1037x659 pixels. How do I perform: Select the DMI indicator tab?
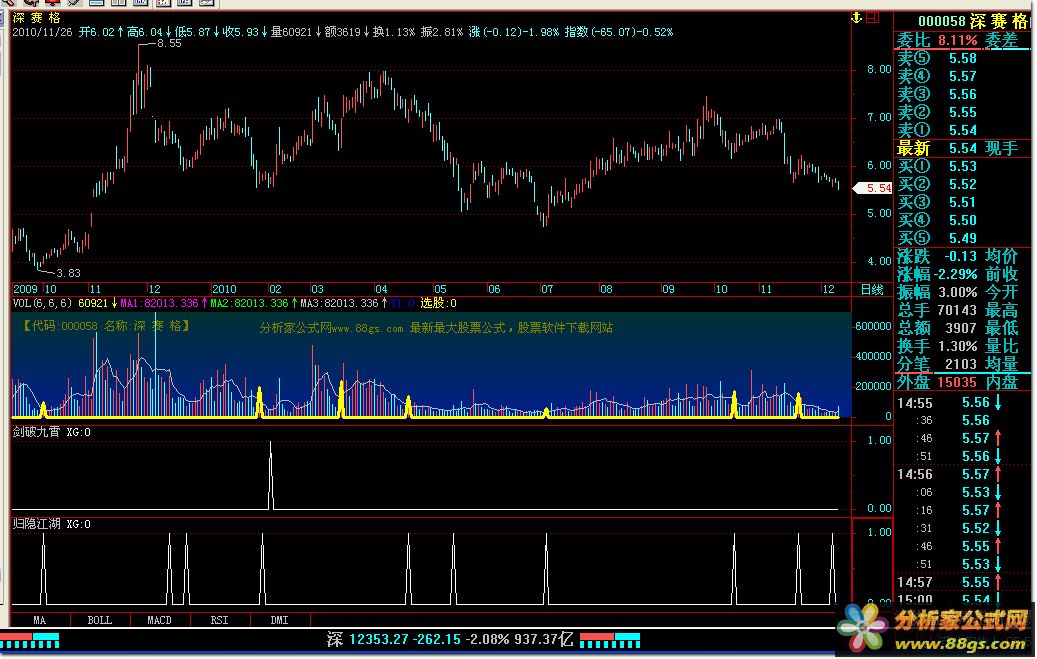tap(280, 621)
